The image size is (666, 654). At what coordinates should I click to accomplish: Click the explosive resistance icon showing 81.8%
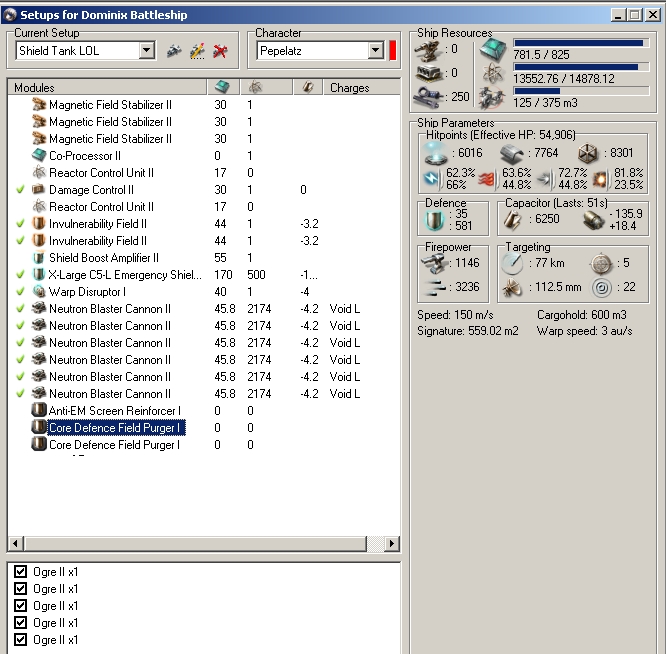pos(601,180)
